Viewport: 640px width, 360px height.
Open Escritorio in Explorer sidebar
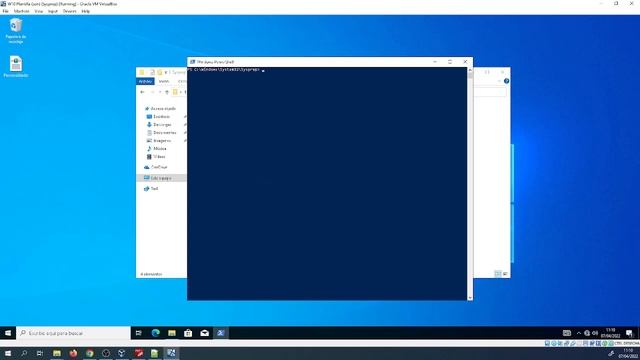158,117
